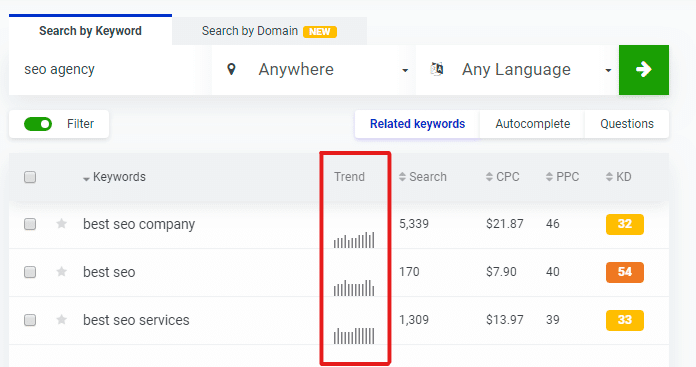Click the PPC value 39
The image size is (696, 367).
pyautogui.click(x=553, y=320)
